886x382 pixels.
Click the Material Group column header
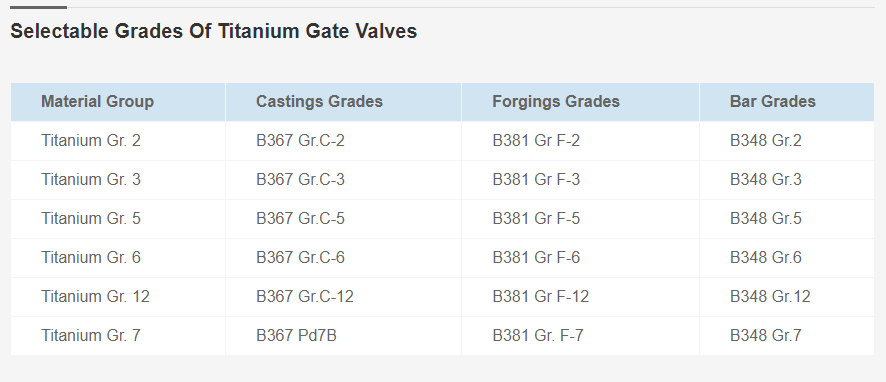118,102
